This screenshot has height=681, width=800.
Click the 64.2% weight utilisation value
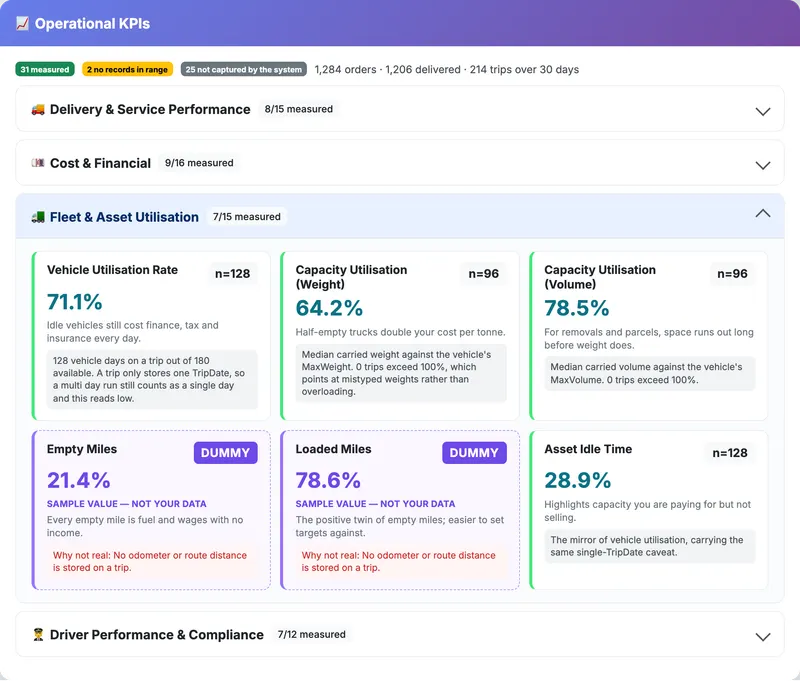pyautogui.click(x=329, y=308)
